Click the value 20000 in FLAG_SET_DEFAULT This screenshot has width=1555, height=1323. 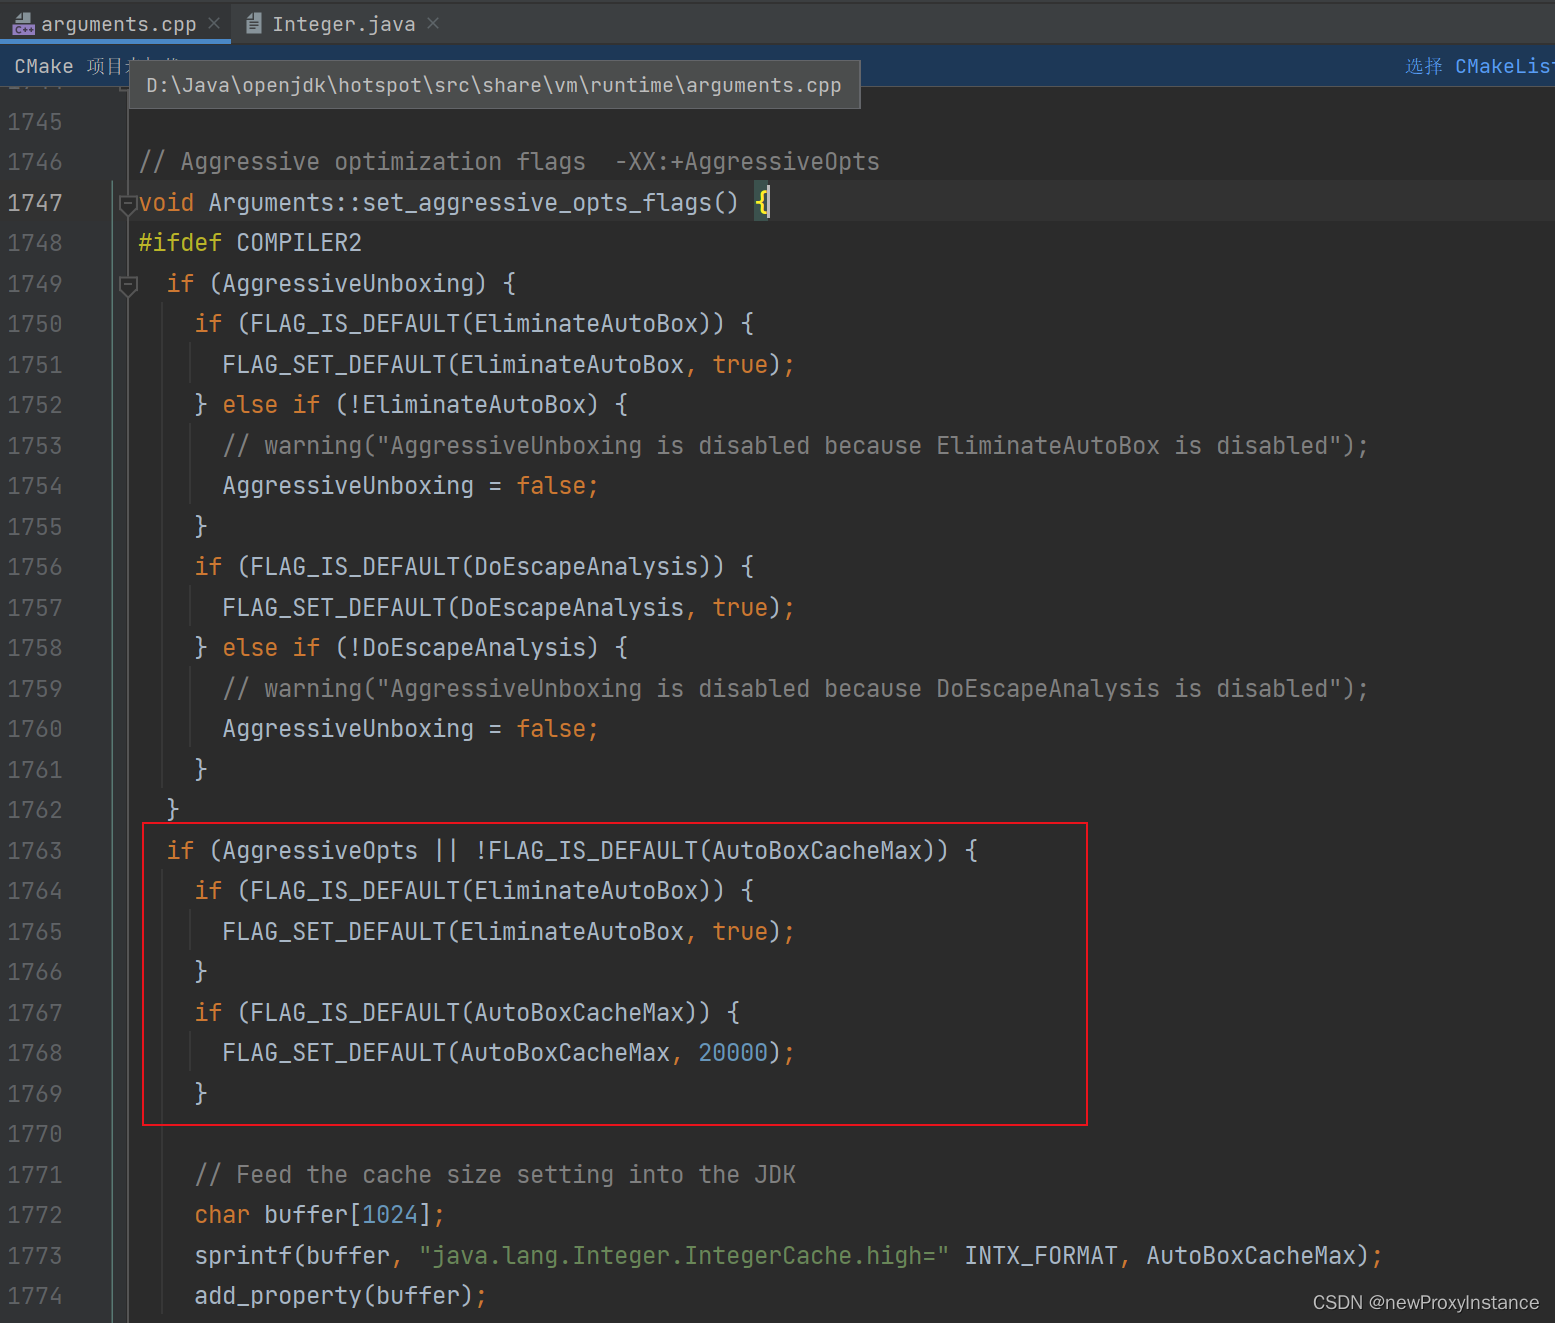(733, 1053)
